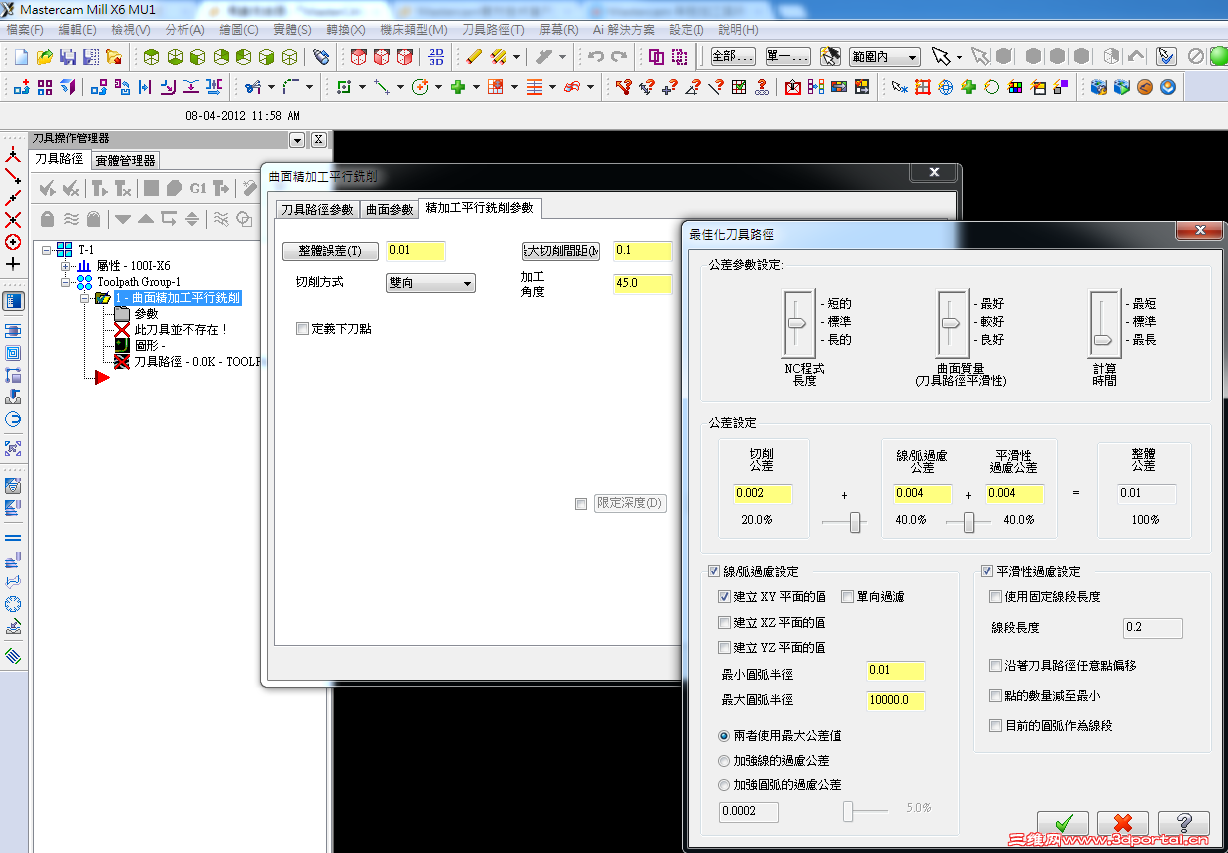Move insert arrow down triangle icon
This screenshot has width=1228, height=853.
pos(123,219)
